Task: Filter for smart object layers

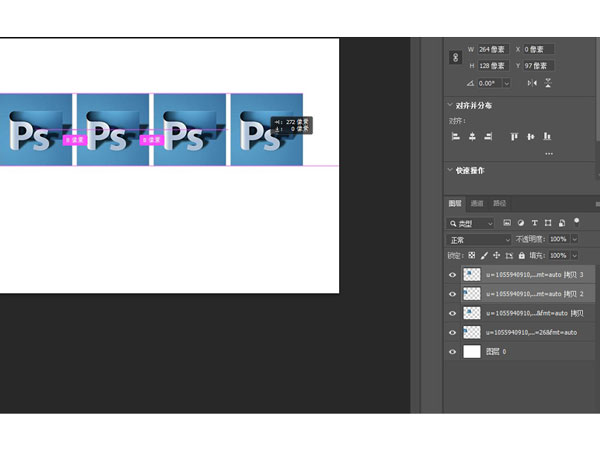Action: click(562, 223)
